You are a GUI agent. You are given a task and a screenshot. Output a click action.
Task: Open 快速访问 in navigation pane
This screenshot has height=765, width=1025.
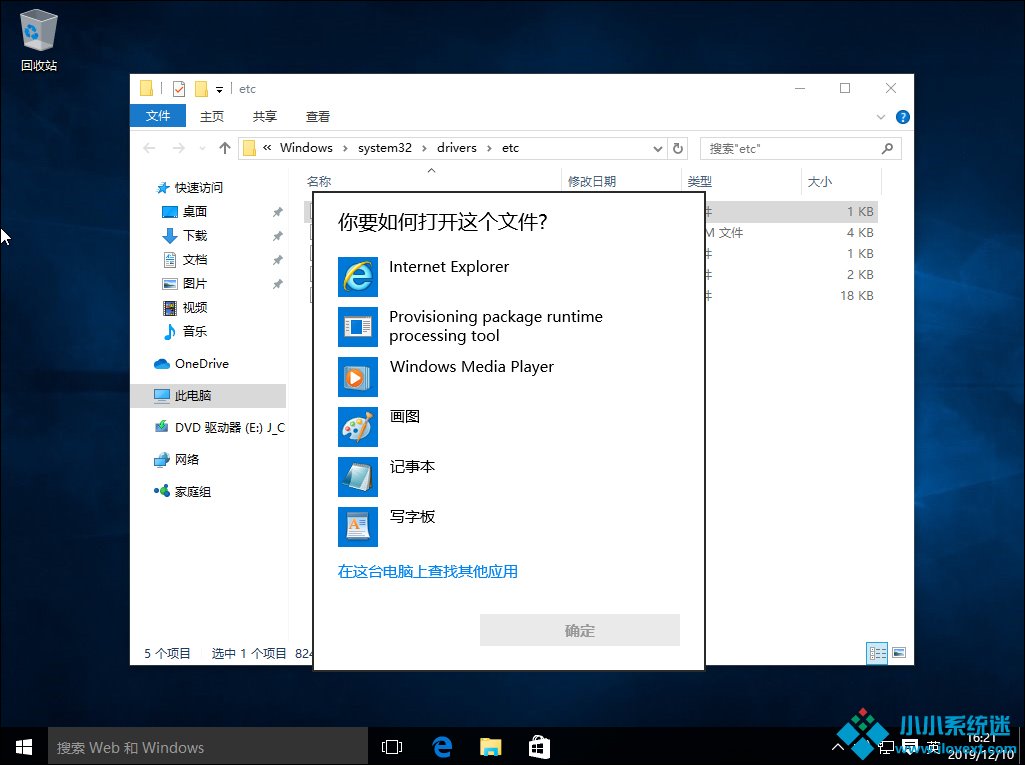[x=199, y=188]
